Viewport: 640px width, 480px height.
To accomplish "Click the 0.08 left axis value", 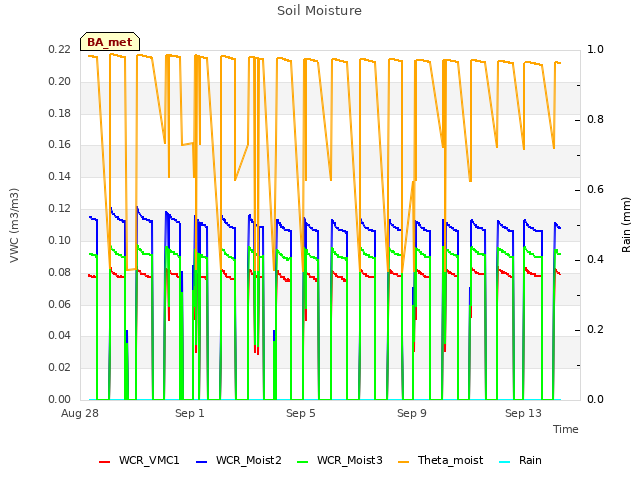I will click(x=60, y=272).
